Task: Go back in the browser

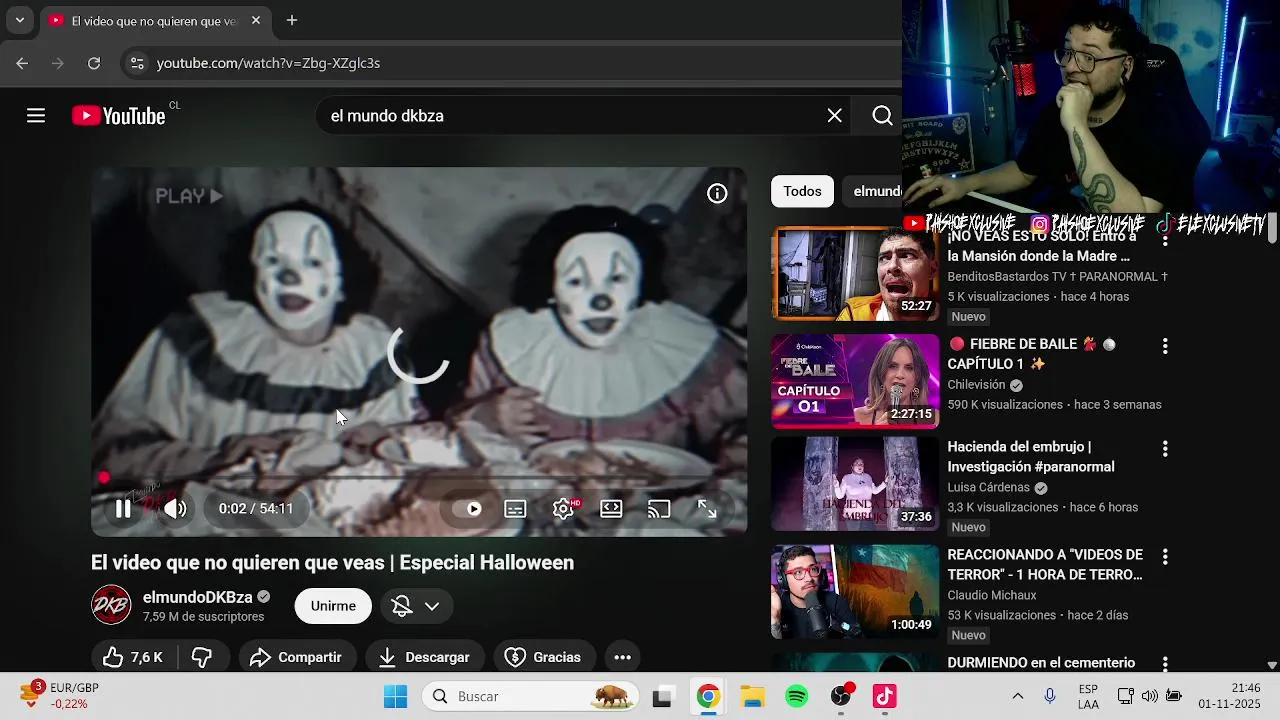Action: [22, 63]
